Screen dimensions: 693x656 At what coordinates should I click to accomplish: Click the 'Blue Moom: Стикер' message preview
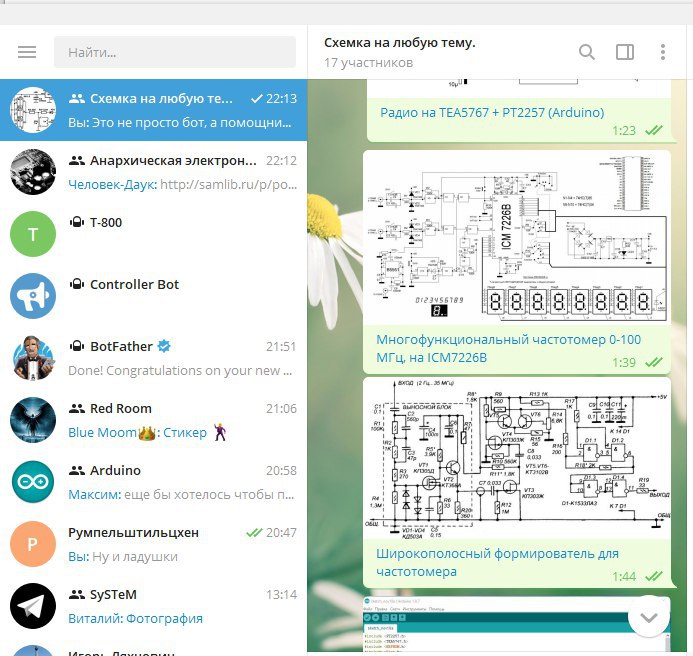(147, 432)
